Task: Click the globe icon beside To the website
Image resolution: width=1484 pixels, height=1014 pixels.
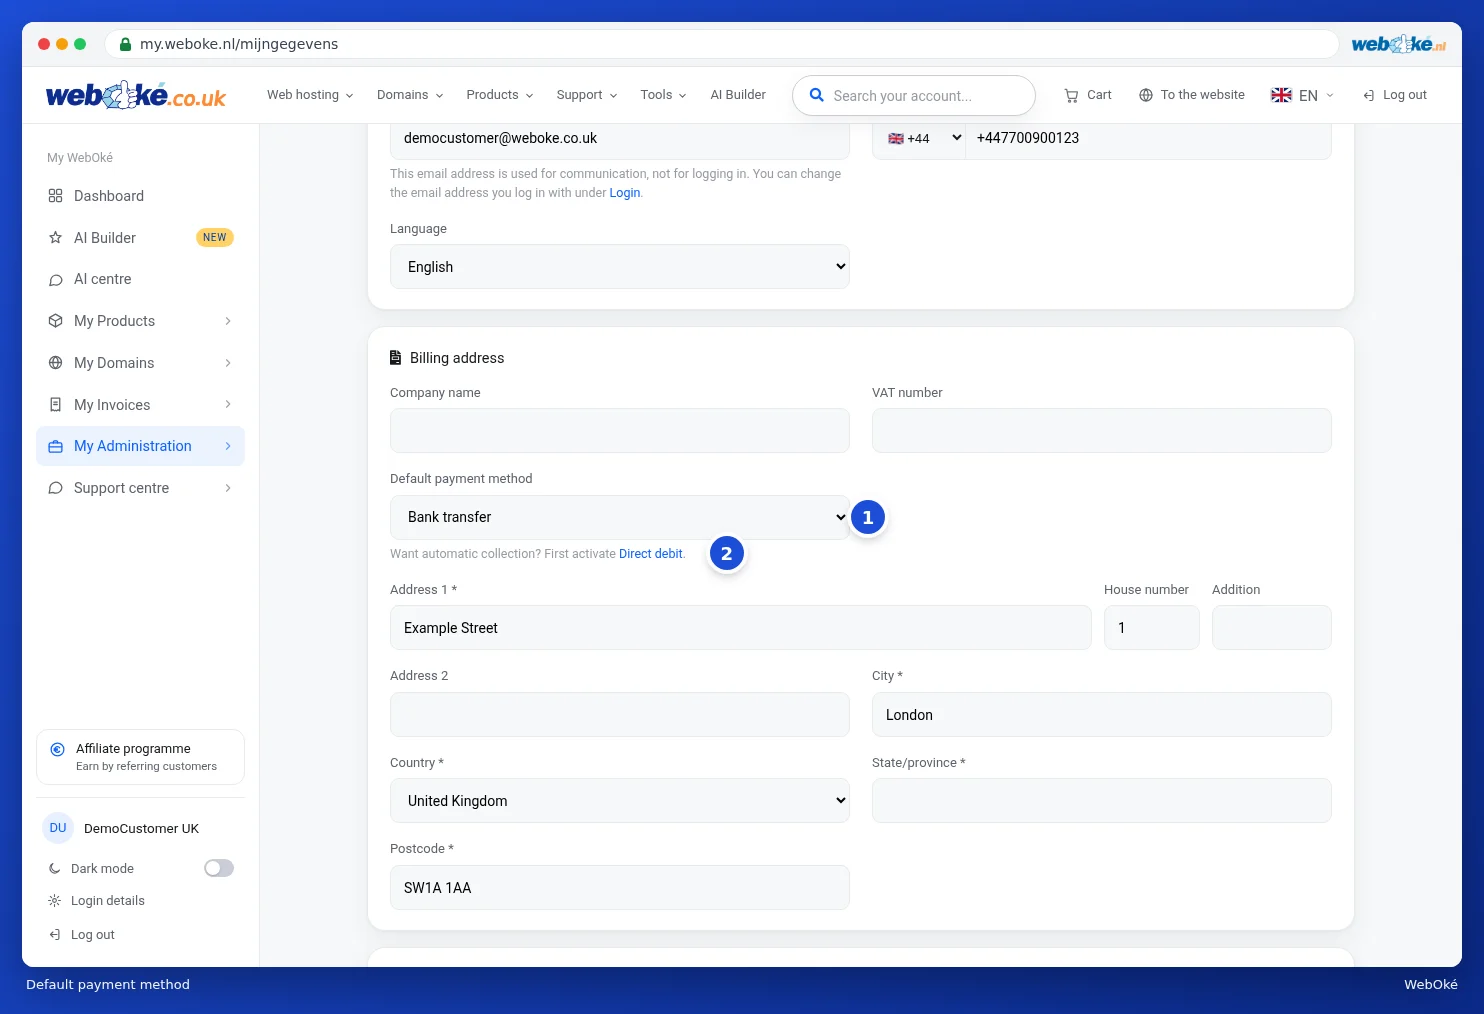Action: coord(1146,95)
